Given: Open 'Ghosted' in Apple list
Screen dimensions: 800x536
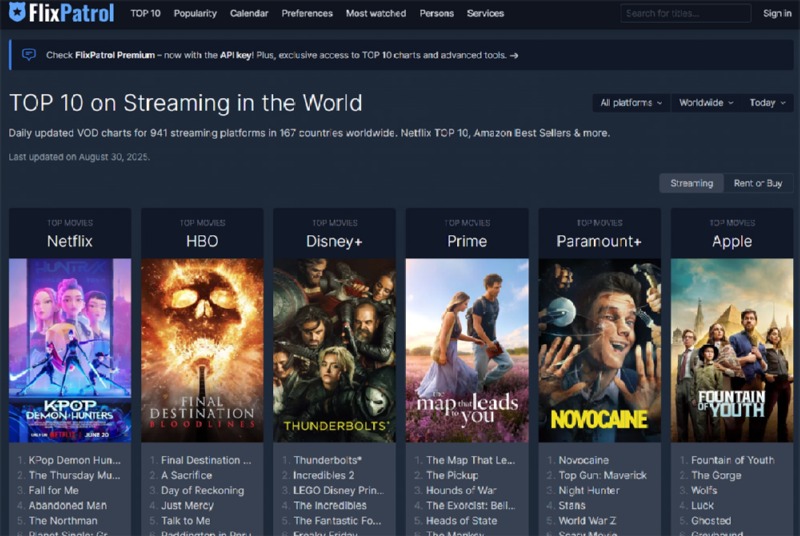Looking at the screenshot, I should pos(711,521).
